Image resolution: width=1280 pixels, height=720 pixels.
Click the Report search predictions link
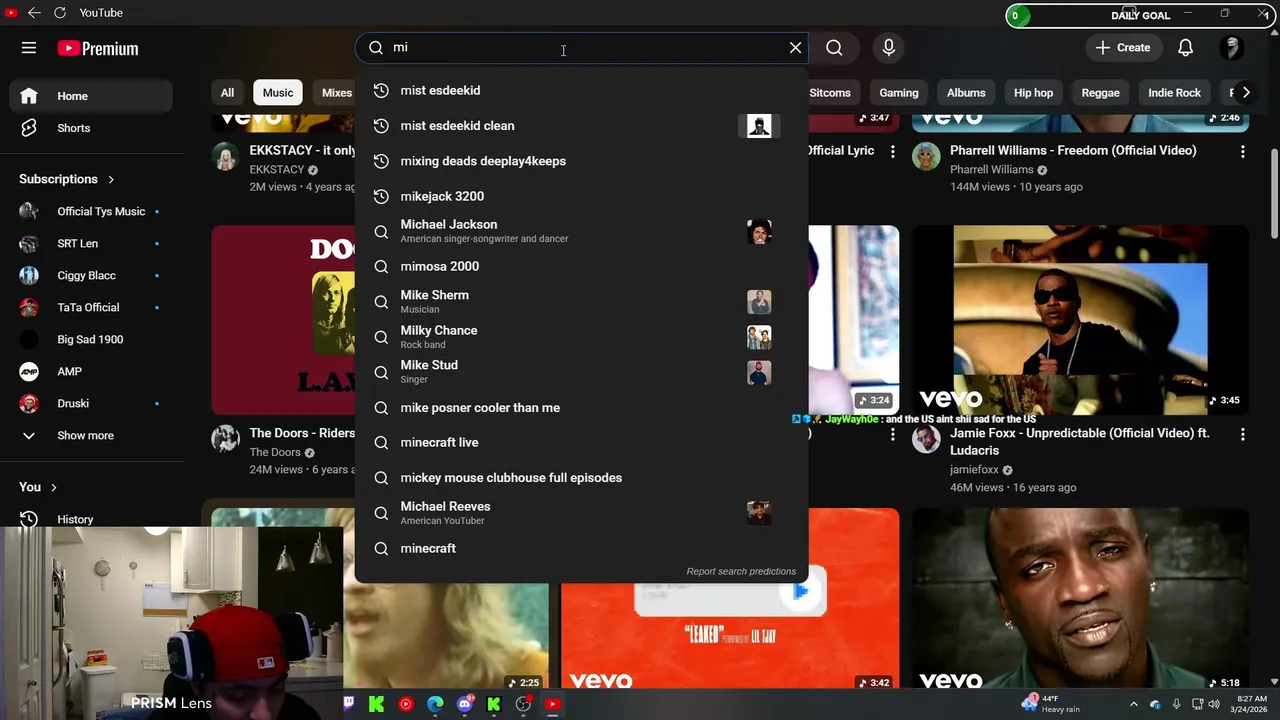tap(741, 571)
